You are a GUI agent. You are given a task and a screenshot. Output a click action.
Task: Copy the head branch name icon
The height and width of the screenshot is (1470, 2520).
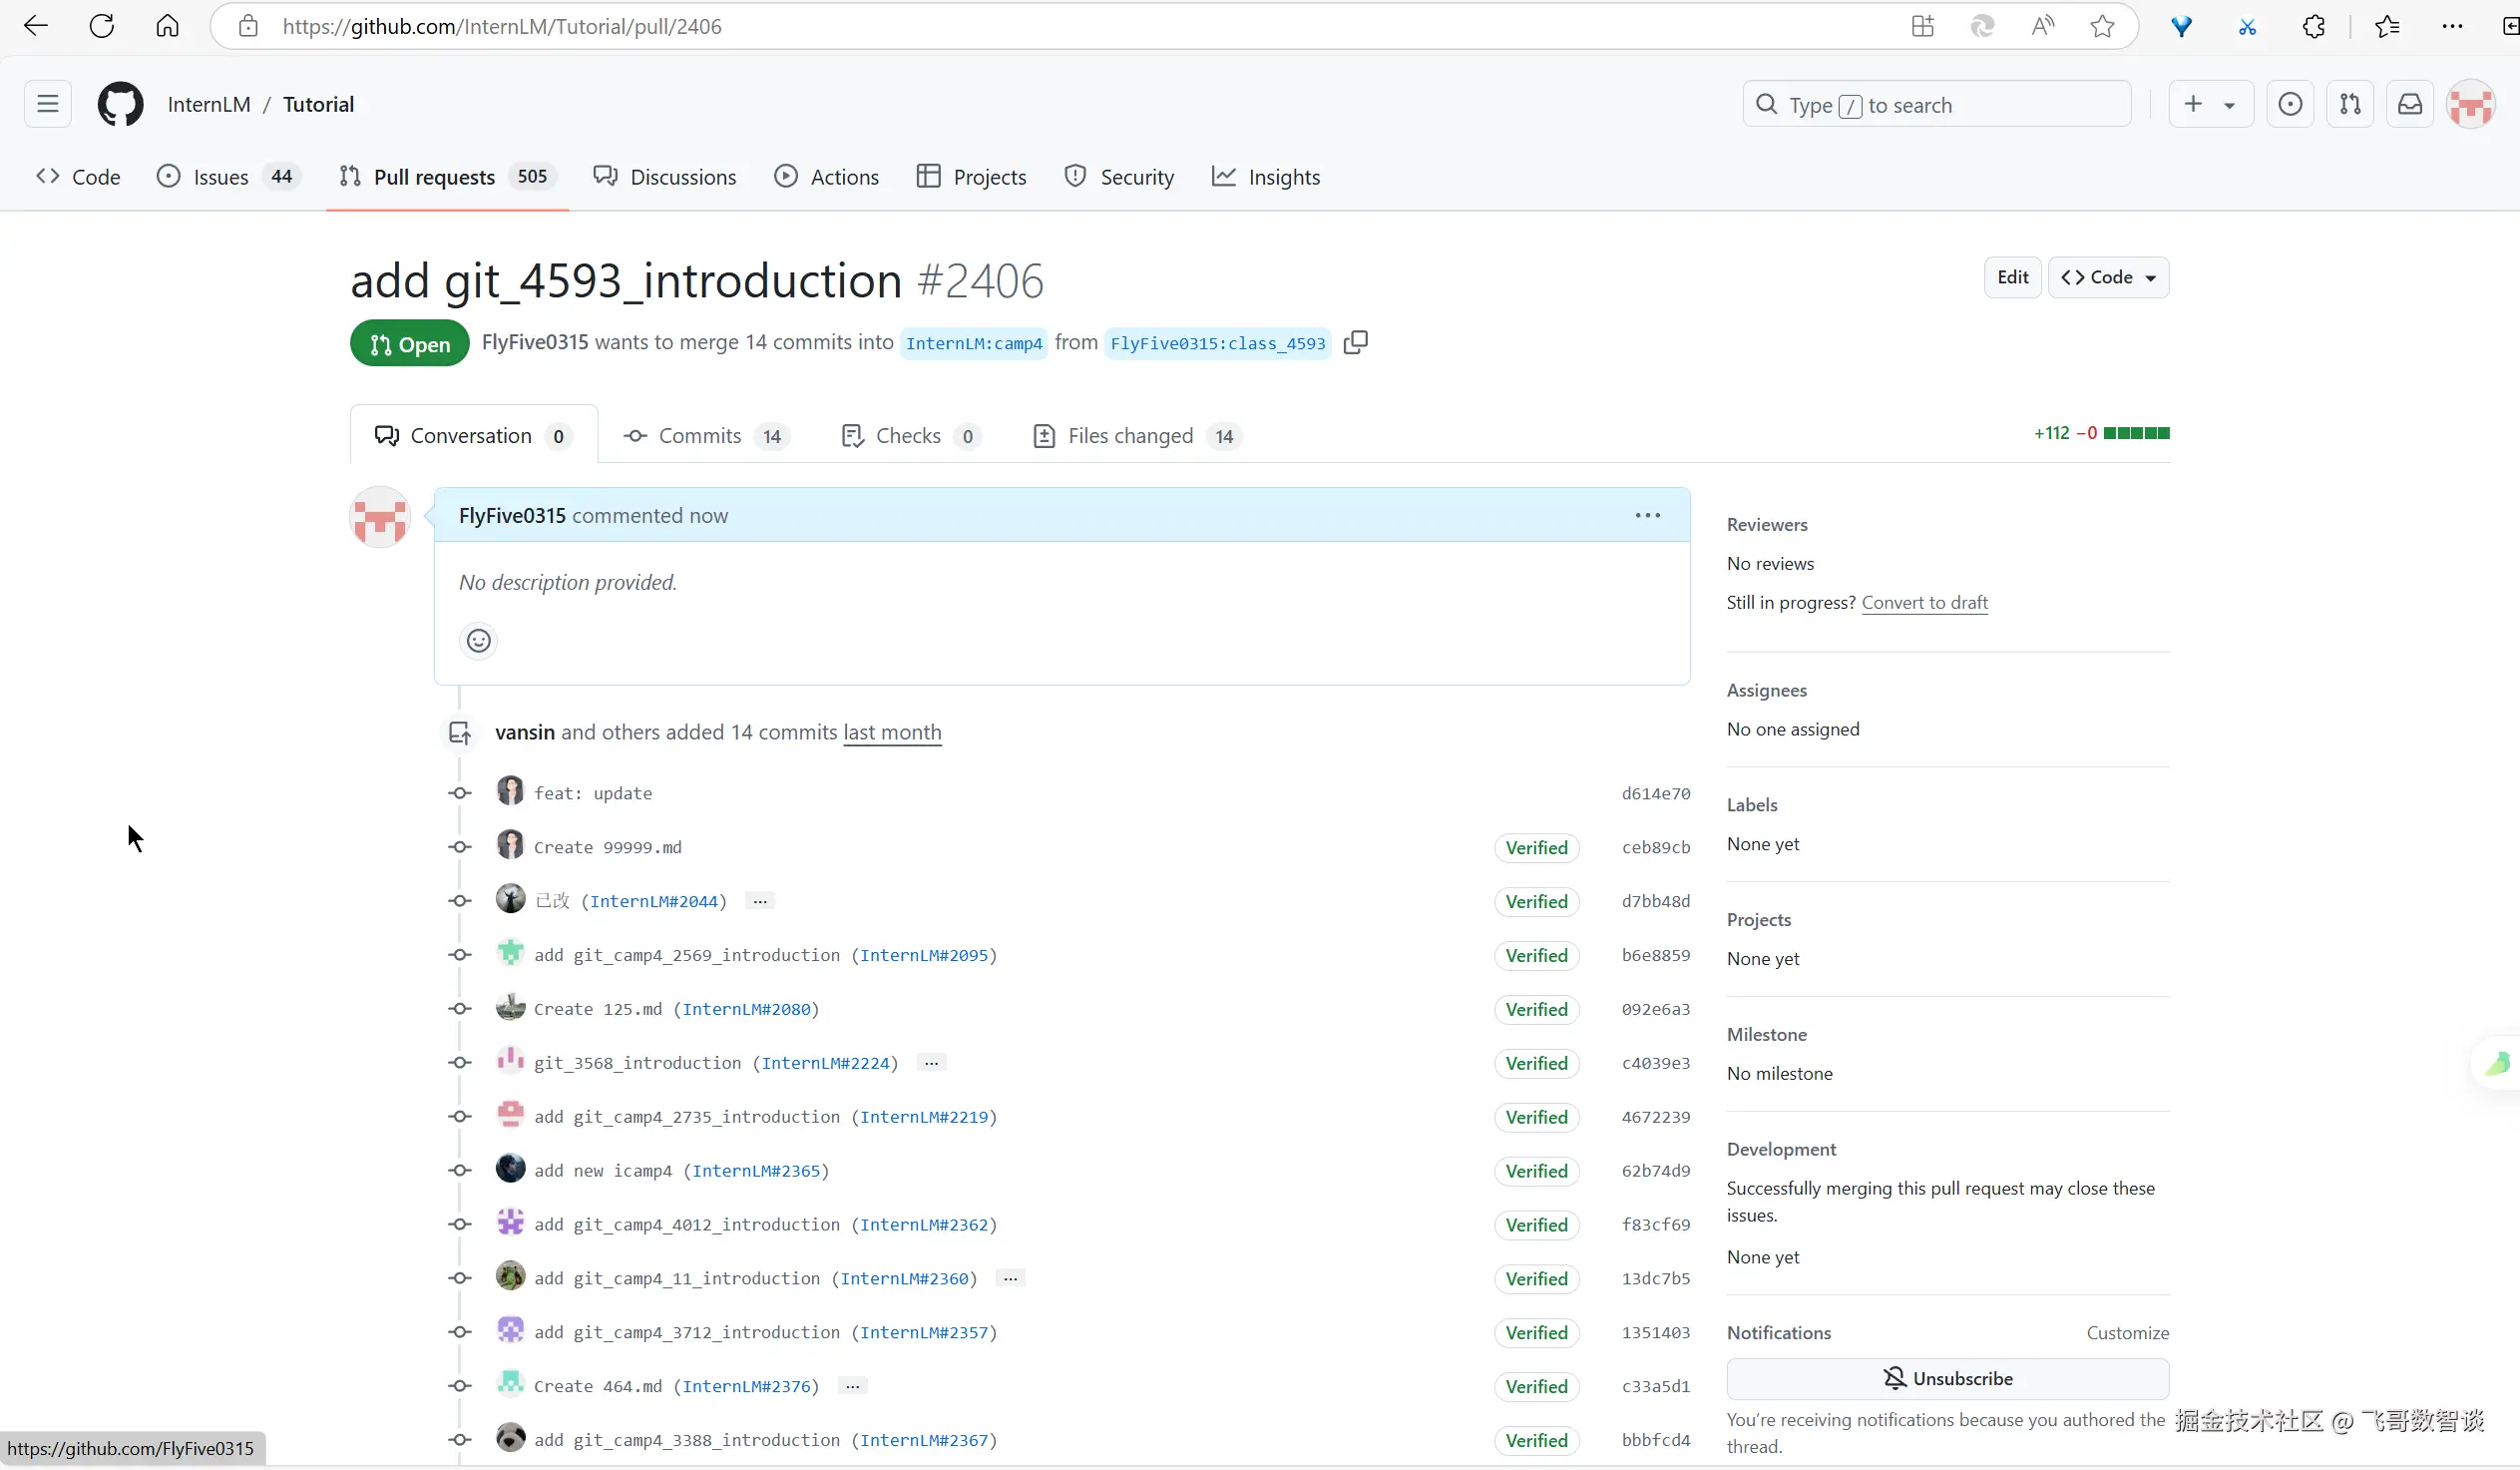1355,343
